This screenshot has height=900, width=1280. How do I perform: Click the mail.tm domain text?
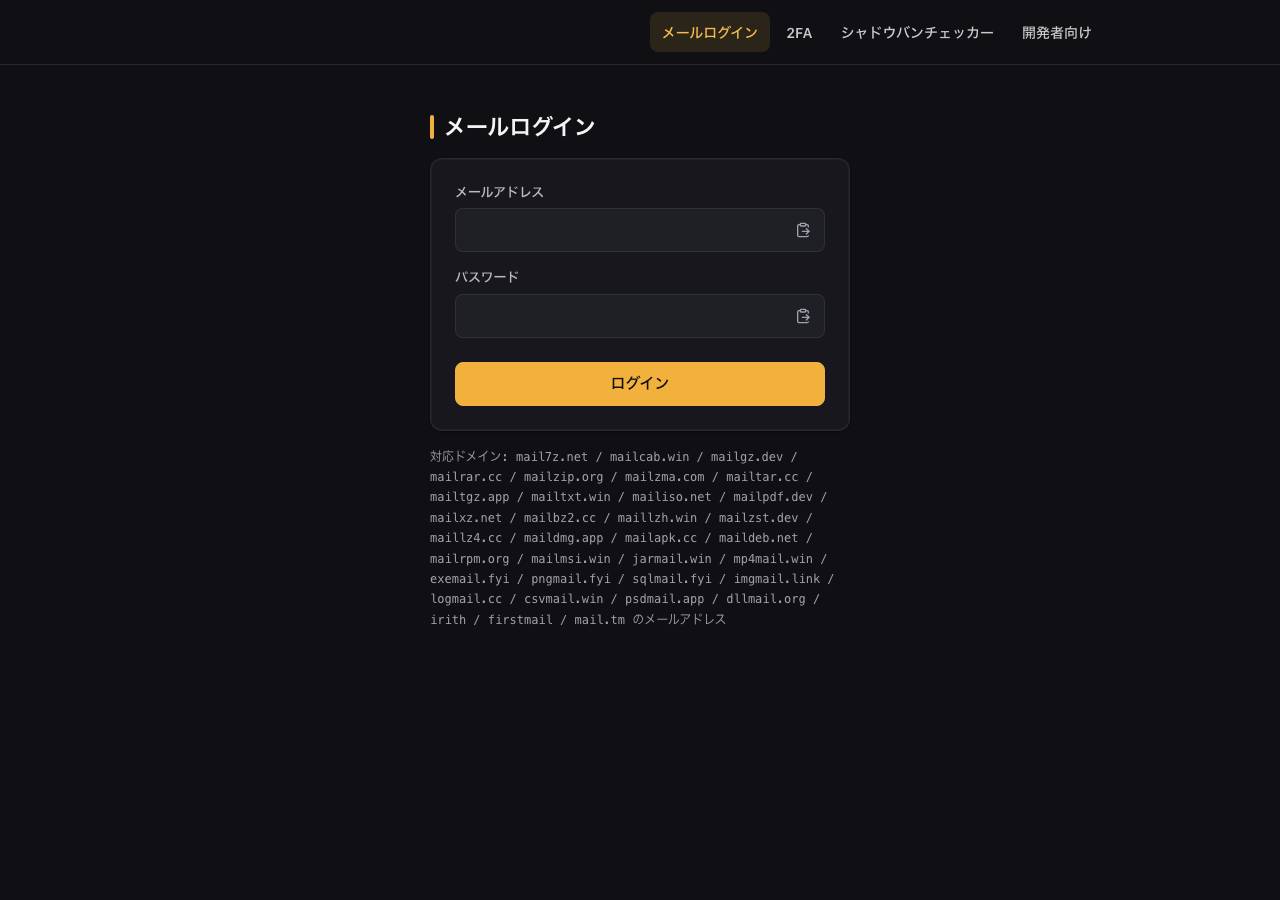point(599,620)
